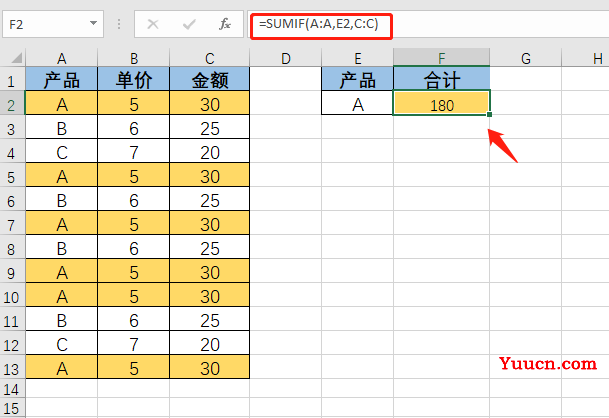Select cell A4 containing C

61,153
